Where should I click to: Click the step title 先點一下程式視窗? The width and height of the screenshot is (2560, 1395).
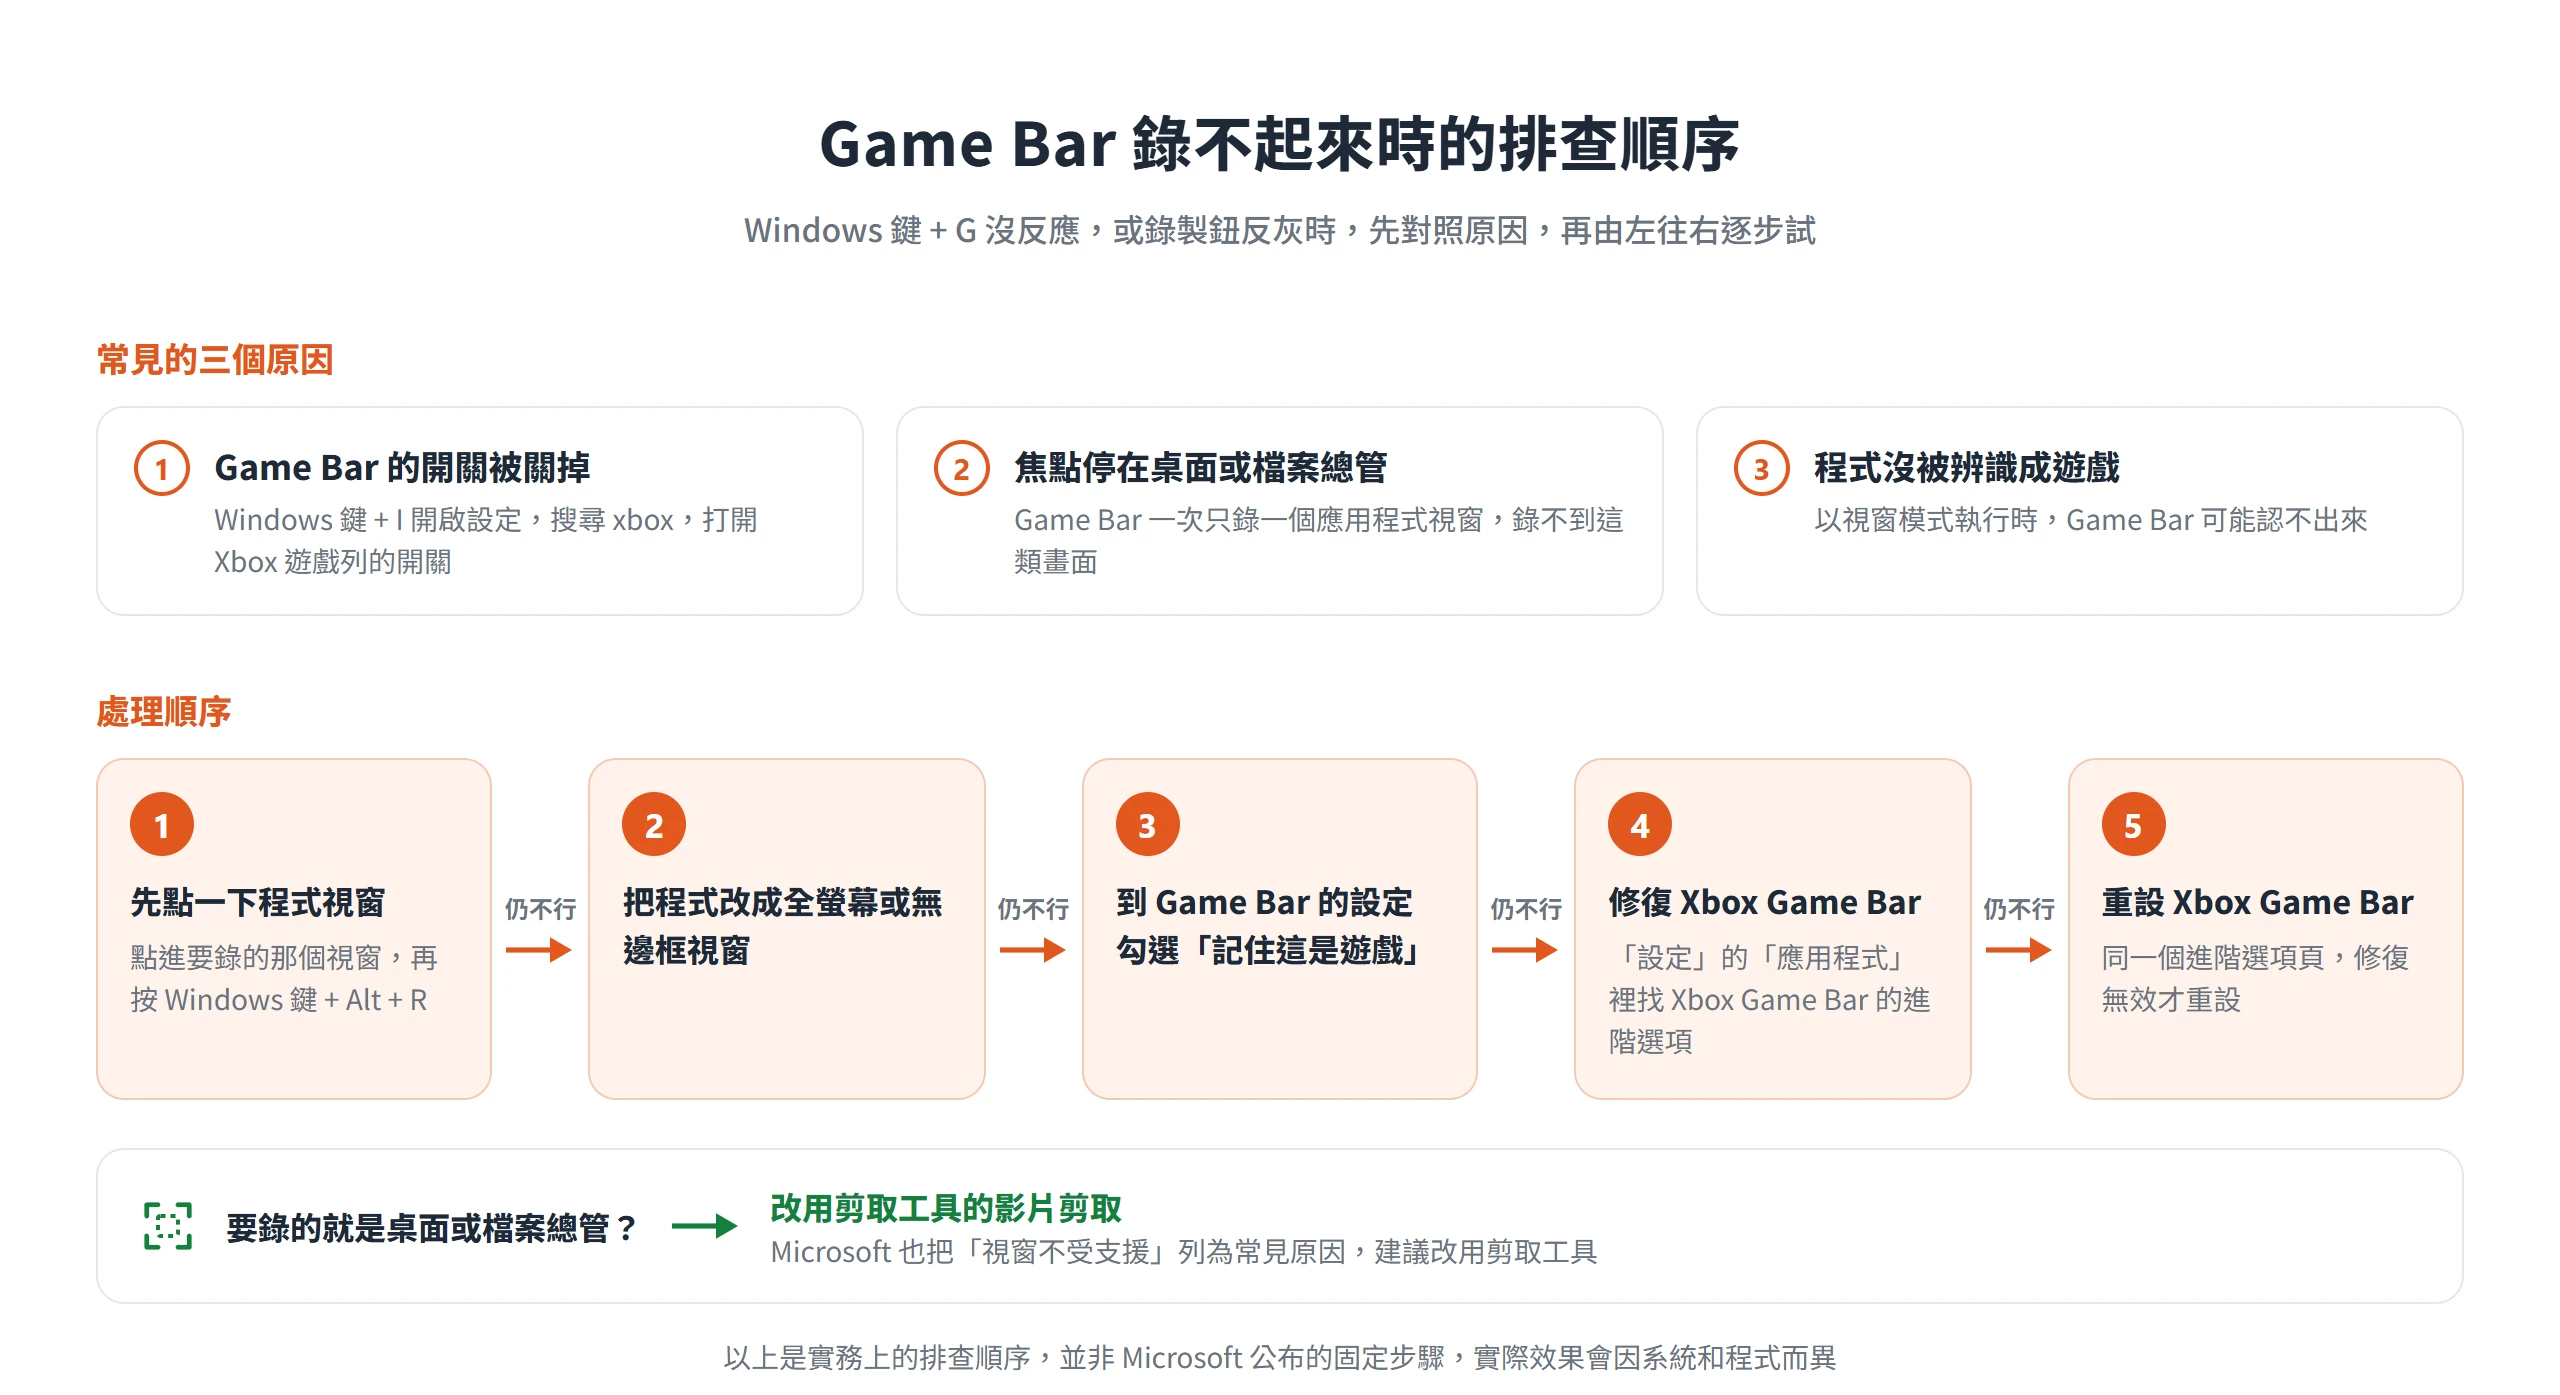click(x=258, y=902)
